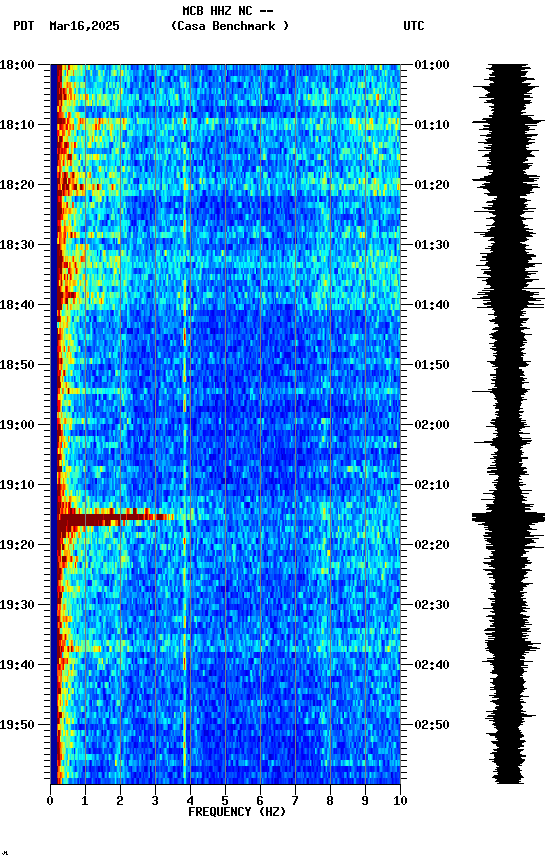
Task: Click the '8' frequency axis tick label
Action: (x=330, y=801)
